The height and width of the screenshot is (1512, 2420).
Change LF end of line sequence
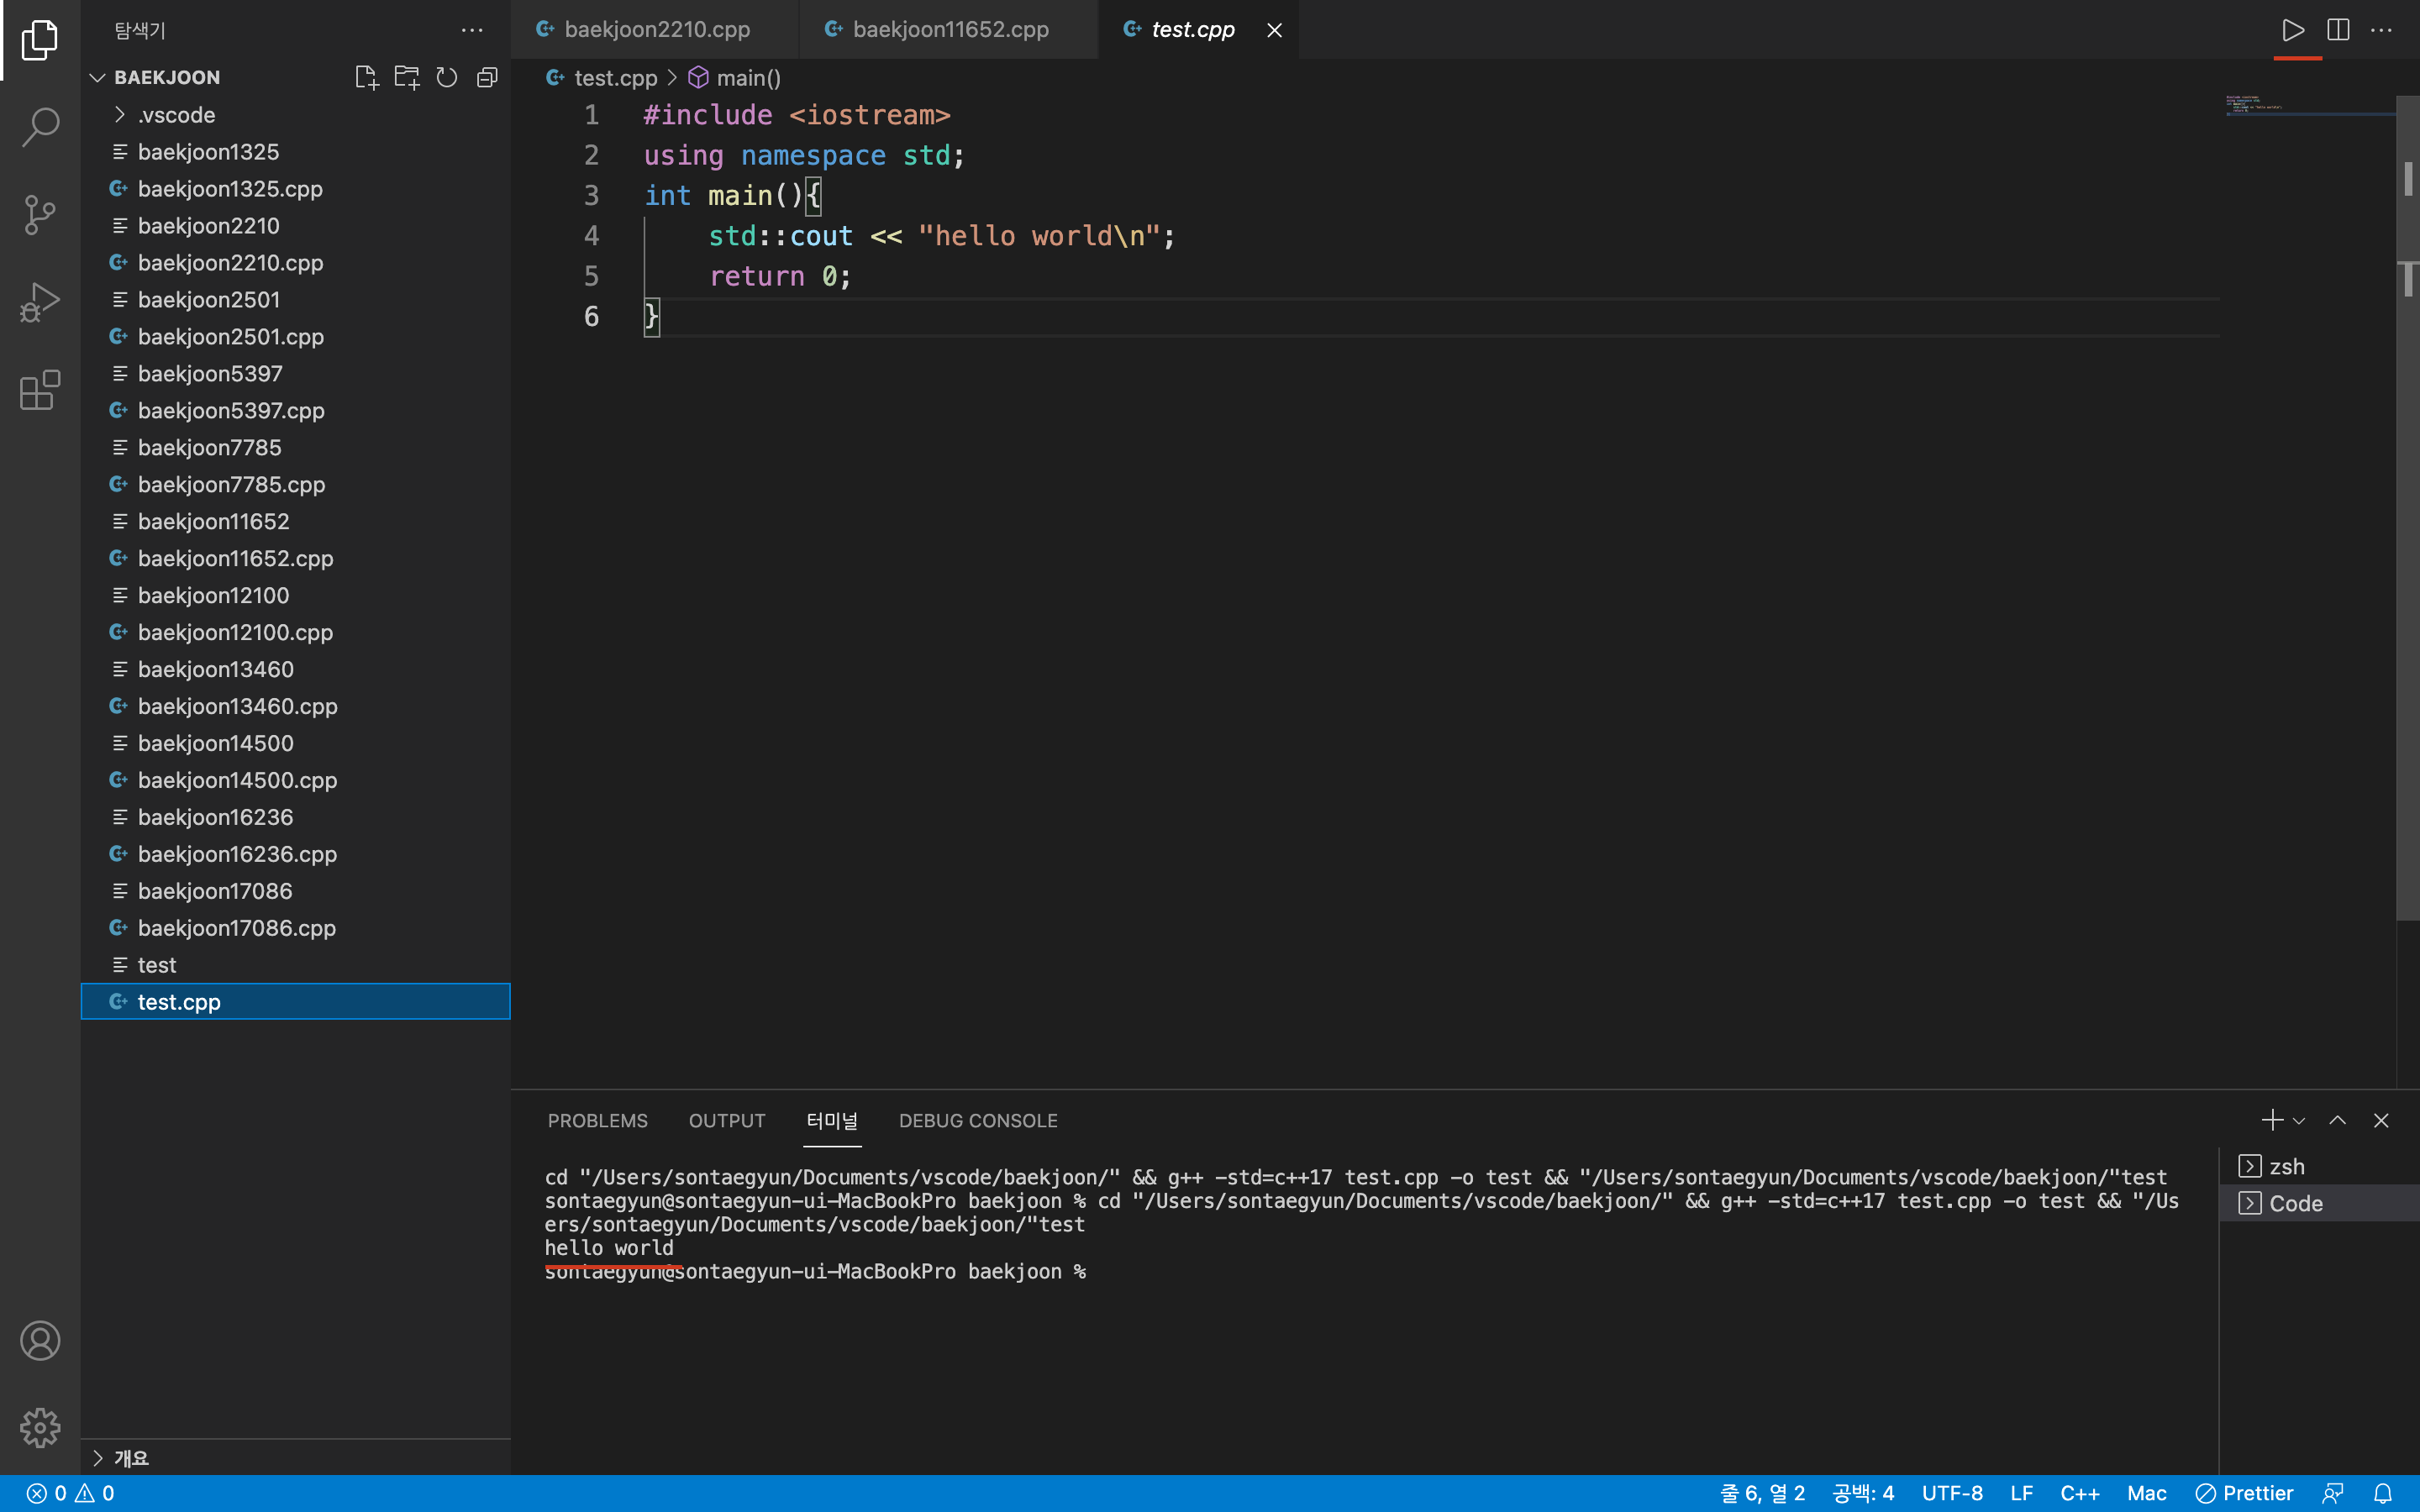2021,1493
